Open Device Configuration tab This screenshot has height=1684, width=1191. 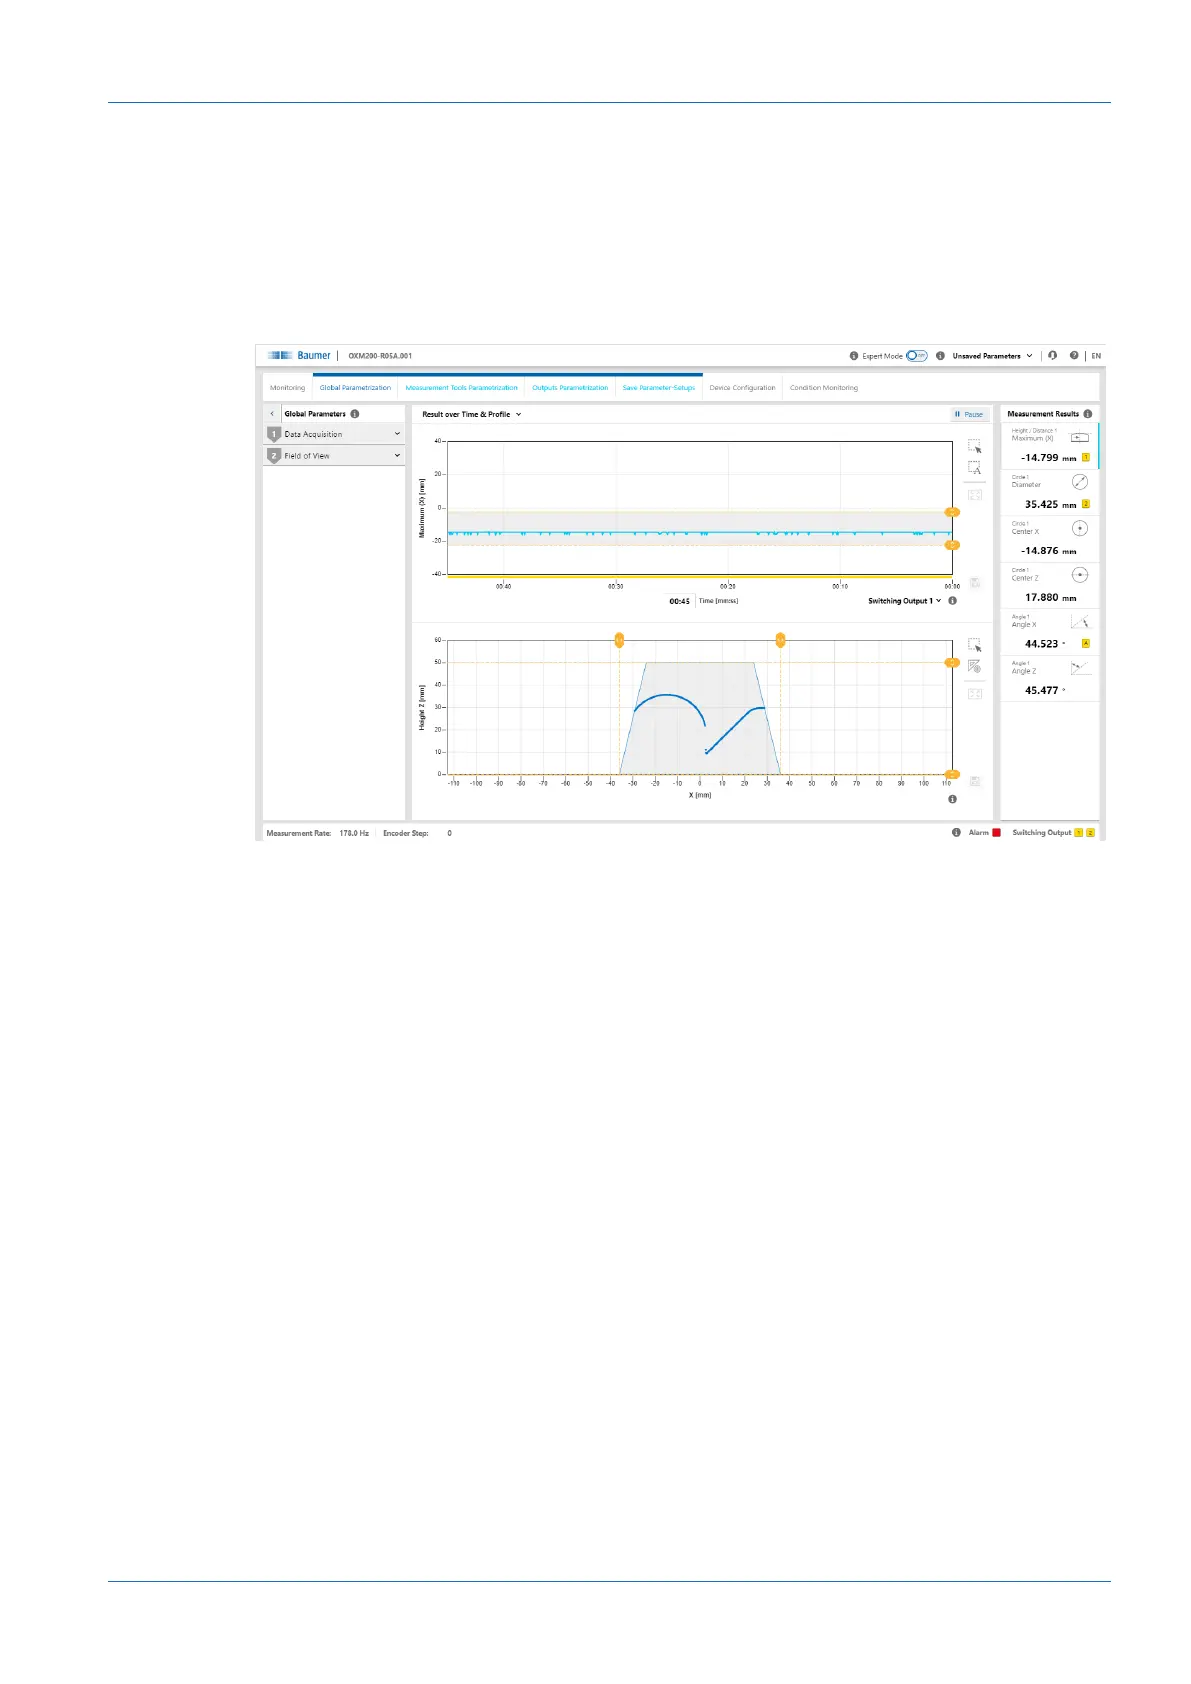click(742, 388)
